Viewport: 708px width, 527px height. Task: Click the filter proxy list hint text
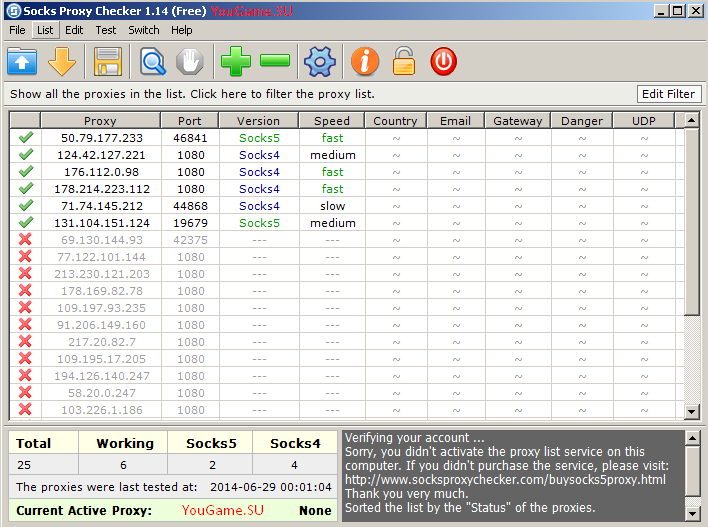[x=192, y=94]
